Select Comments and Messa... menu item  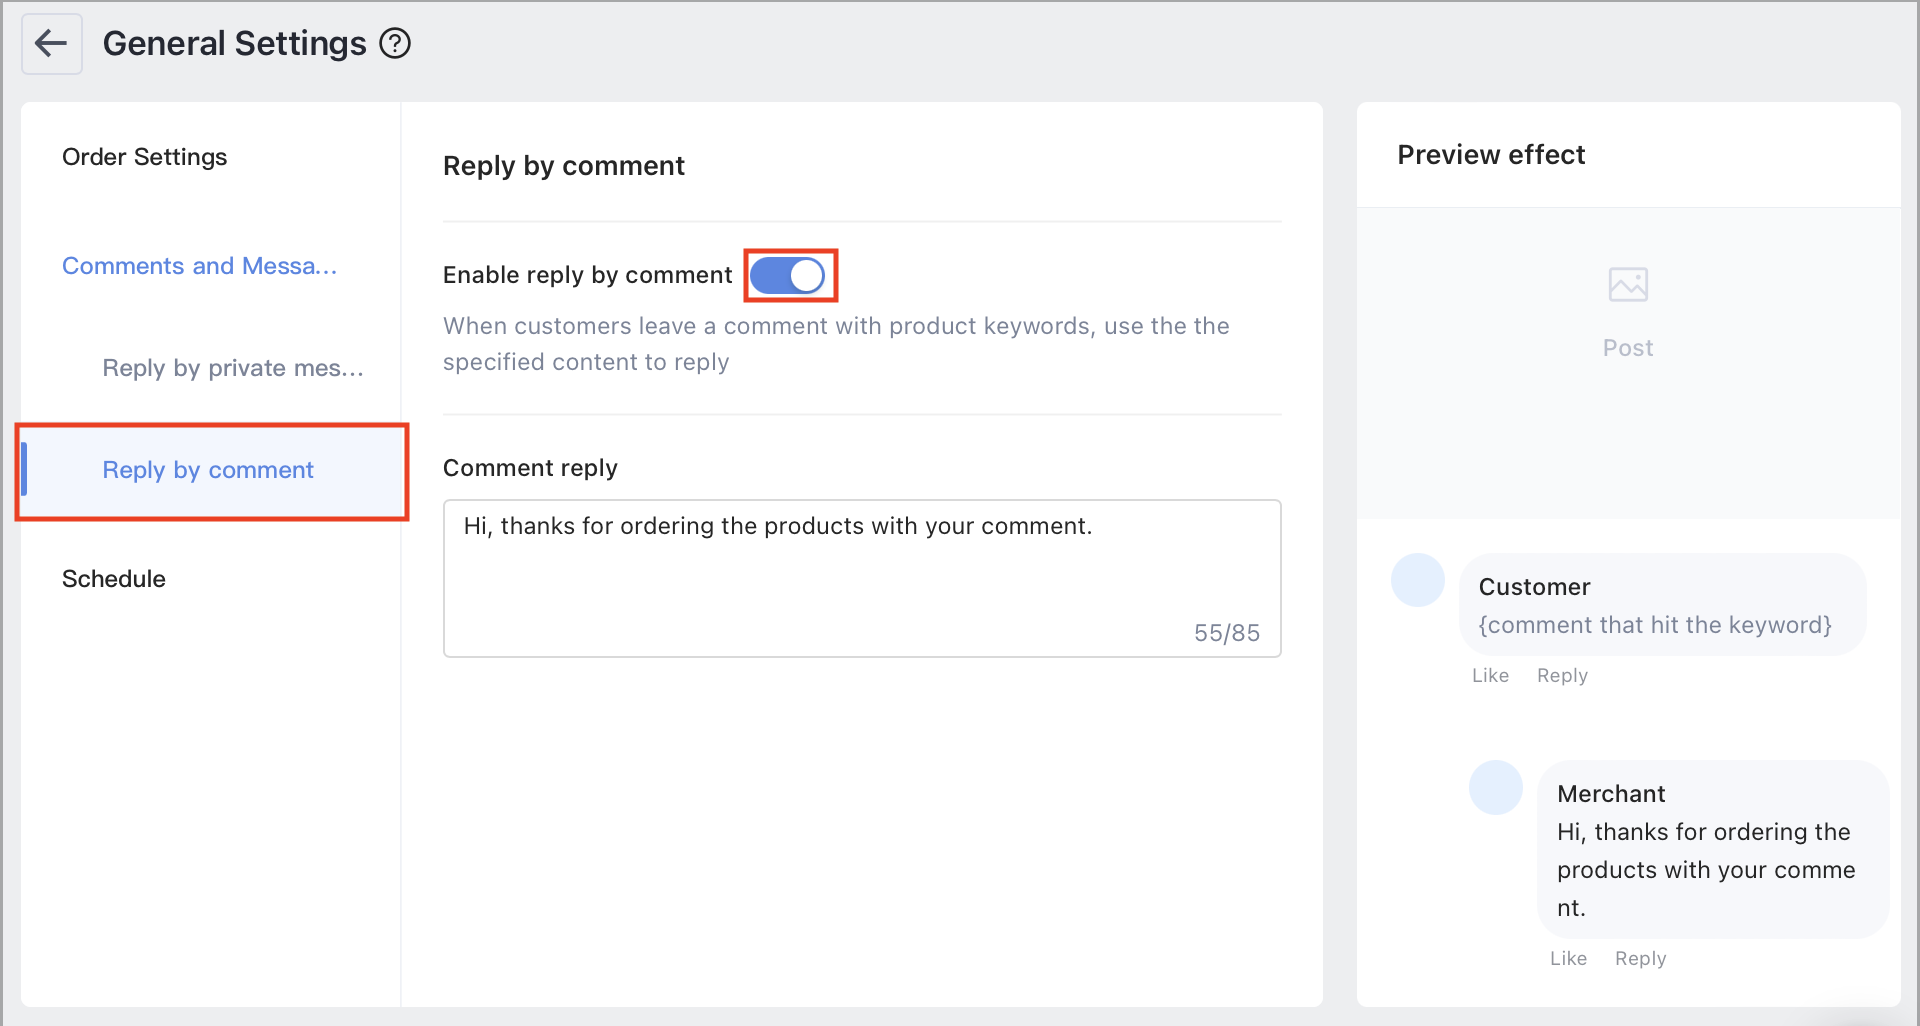pyautogui.click(x=199, y=266)
